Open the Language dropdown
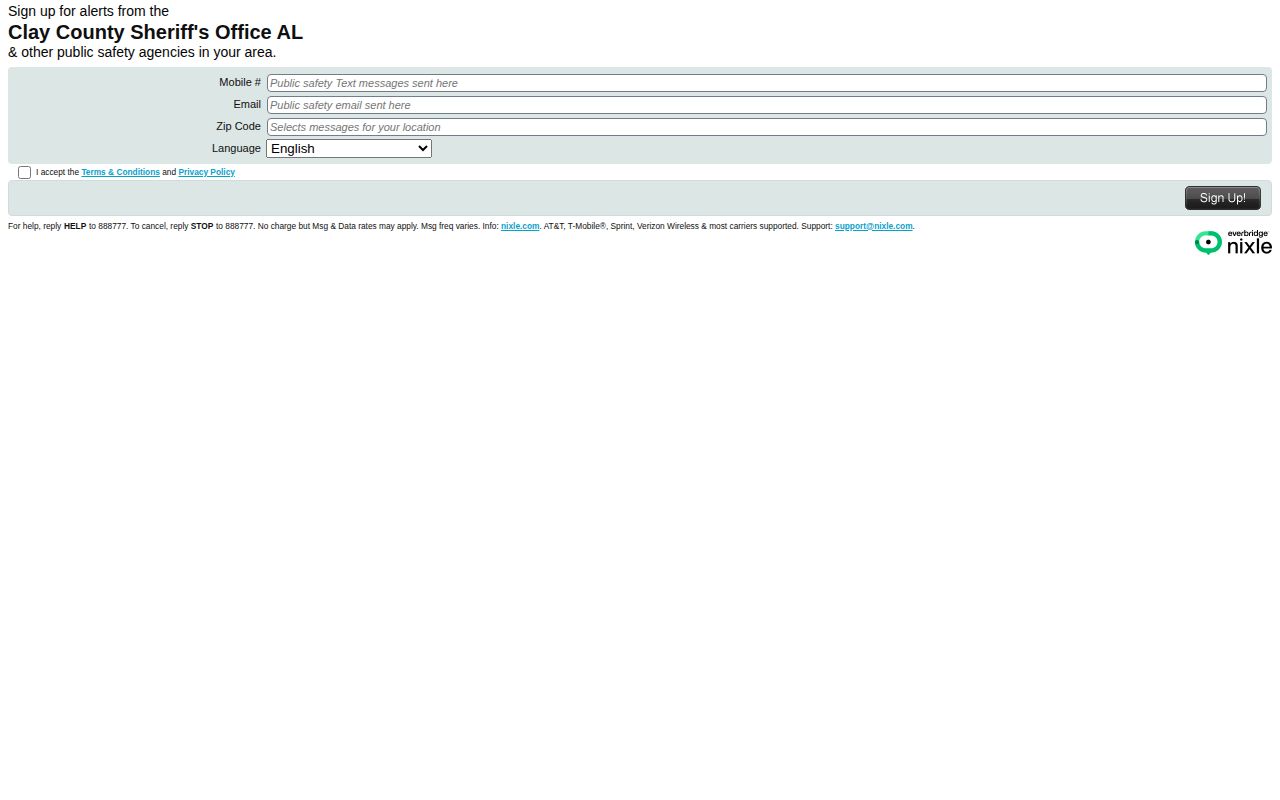Image resolution: width=1280 pixels, height=800 pixels. [349, 148]
